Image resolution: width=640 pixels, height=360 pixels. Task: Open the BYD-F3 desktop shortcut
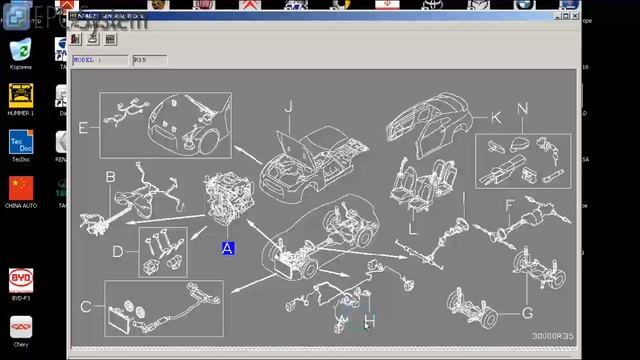point(21,284)
